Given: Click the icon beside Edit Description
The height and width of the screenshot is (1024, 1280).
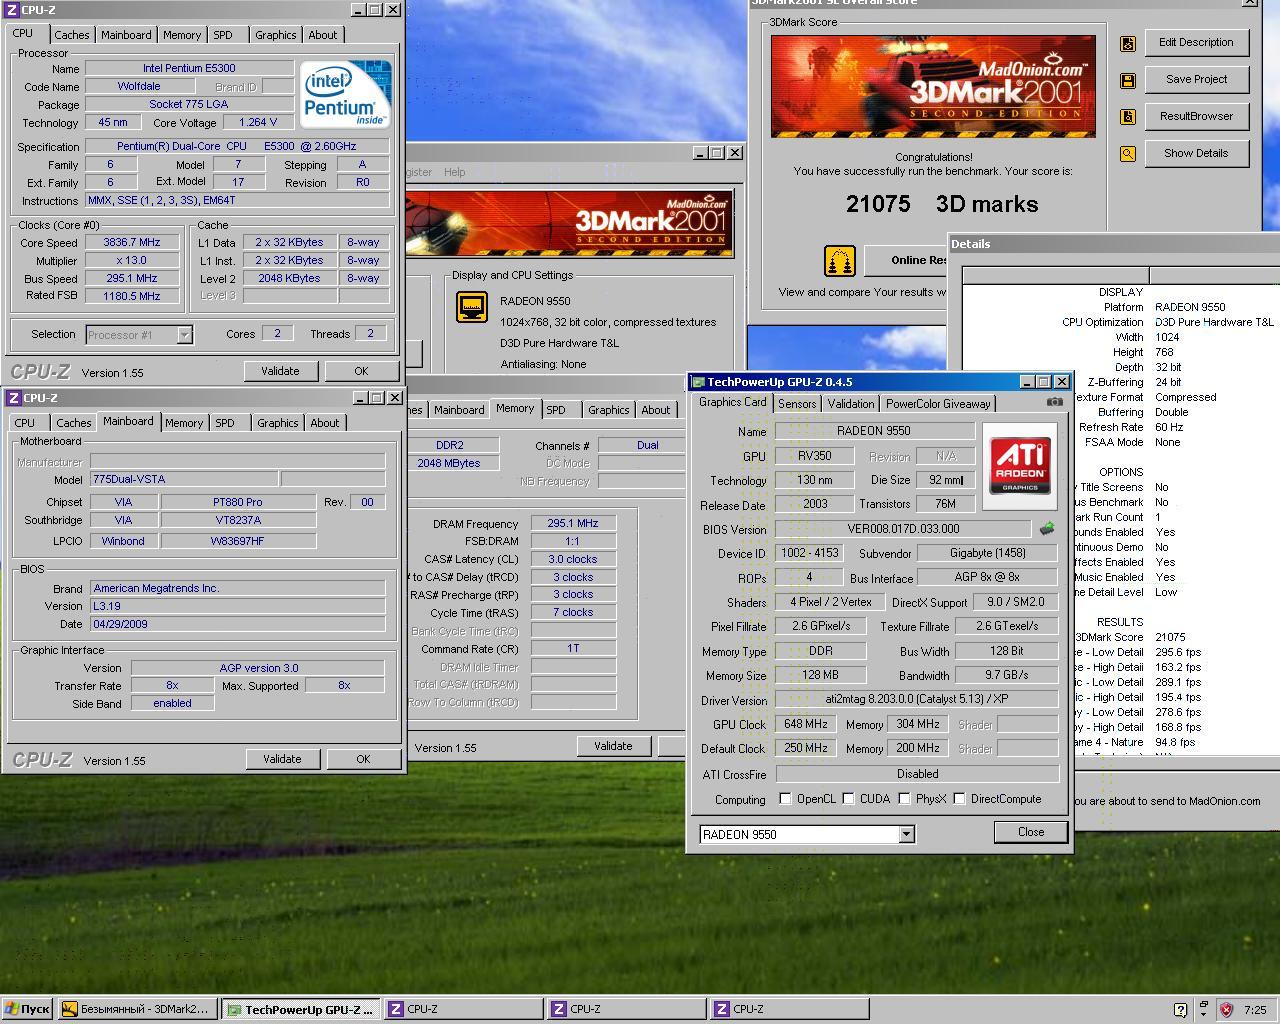Looking at the screenshot, I should pyautogui.click(x=1128, y=43).
